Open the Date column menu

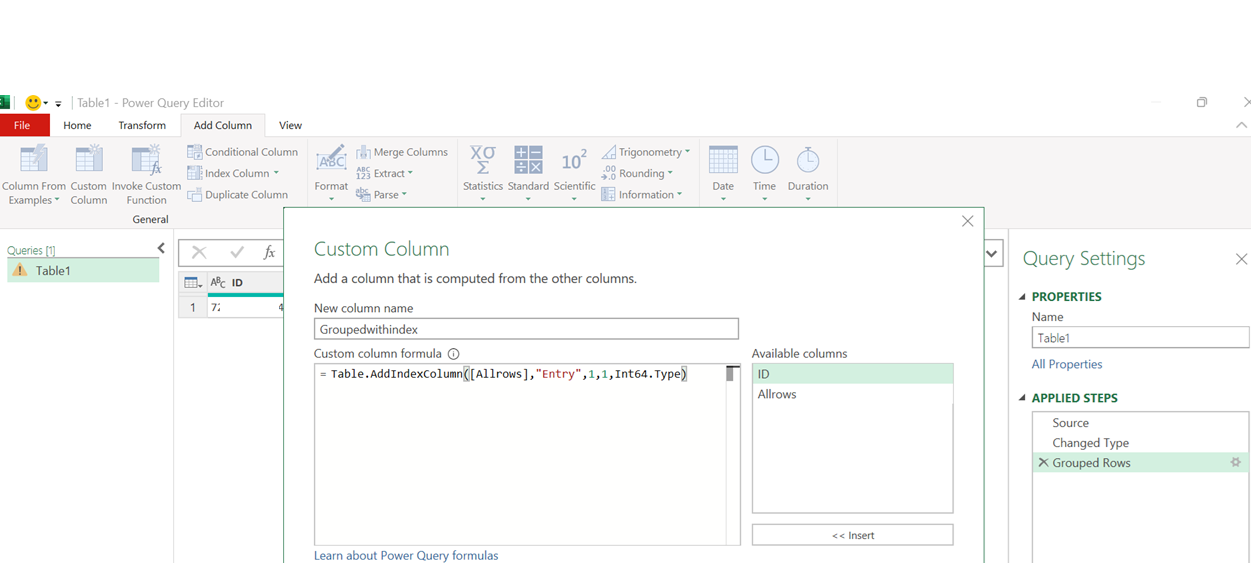[x=723, y=174]
